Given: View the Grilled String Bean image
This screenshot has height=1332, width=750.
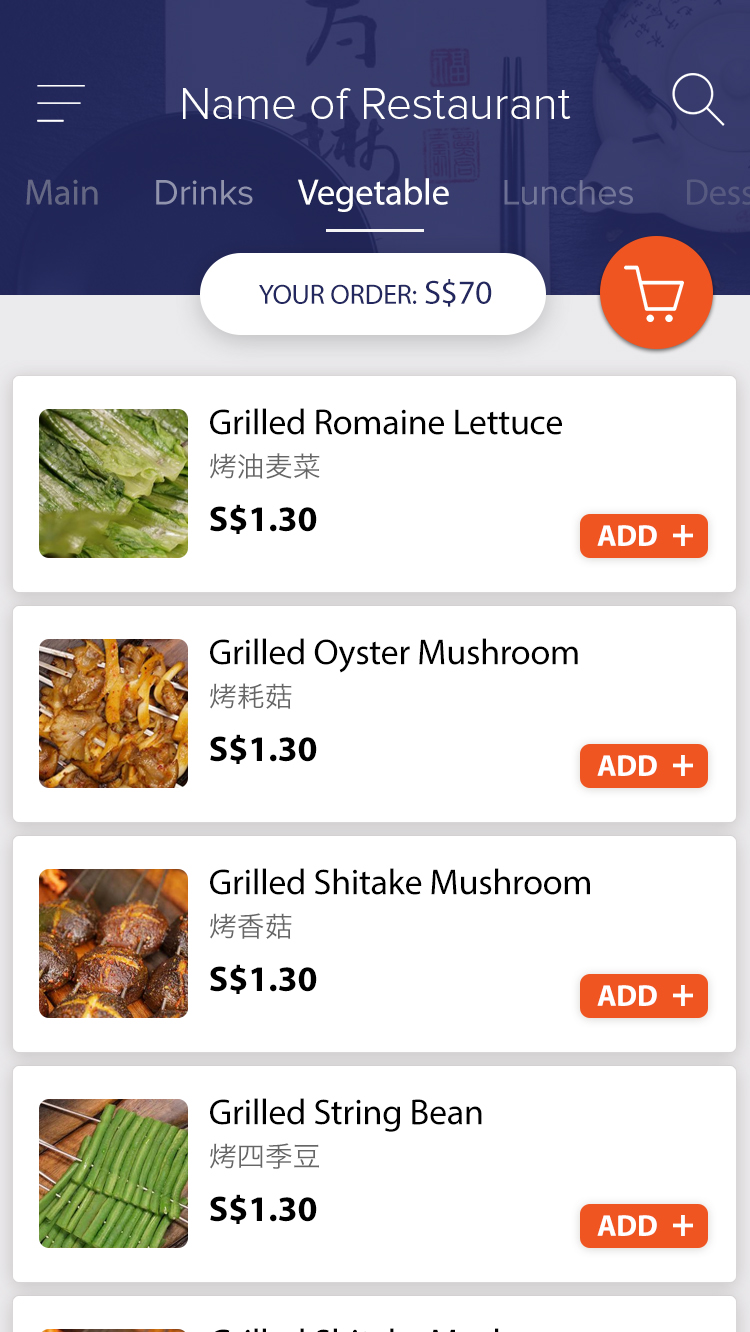Looking at the screenshot, I should coord(113,1173).
